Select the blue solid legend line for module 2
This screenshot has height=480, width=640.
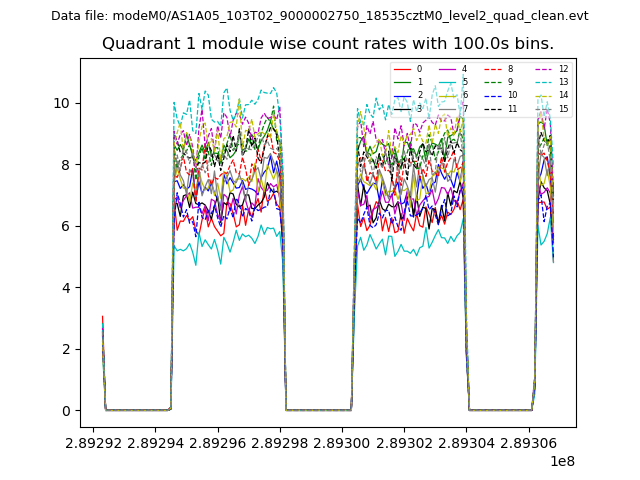pyautogui.click(x=402, y=95)
